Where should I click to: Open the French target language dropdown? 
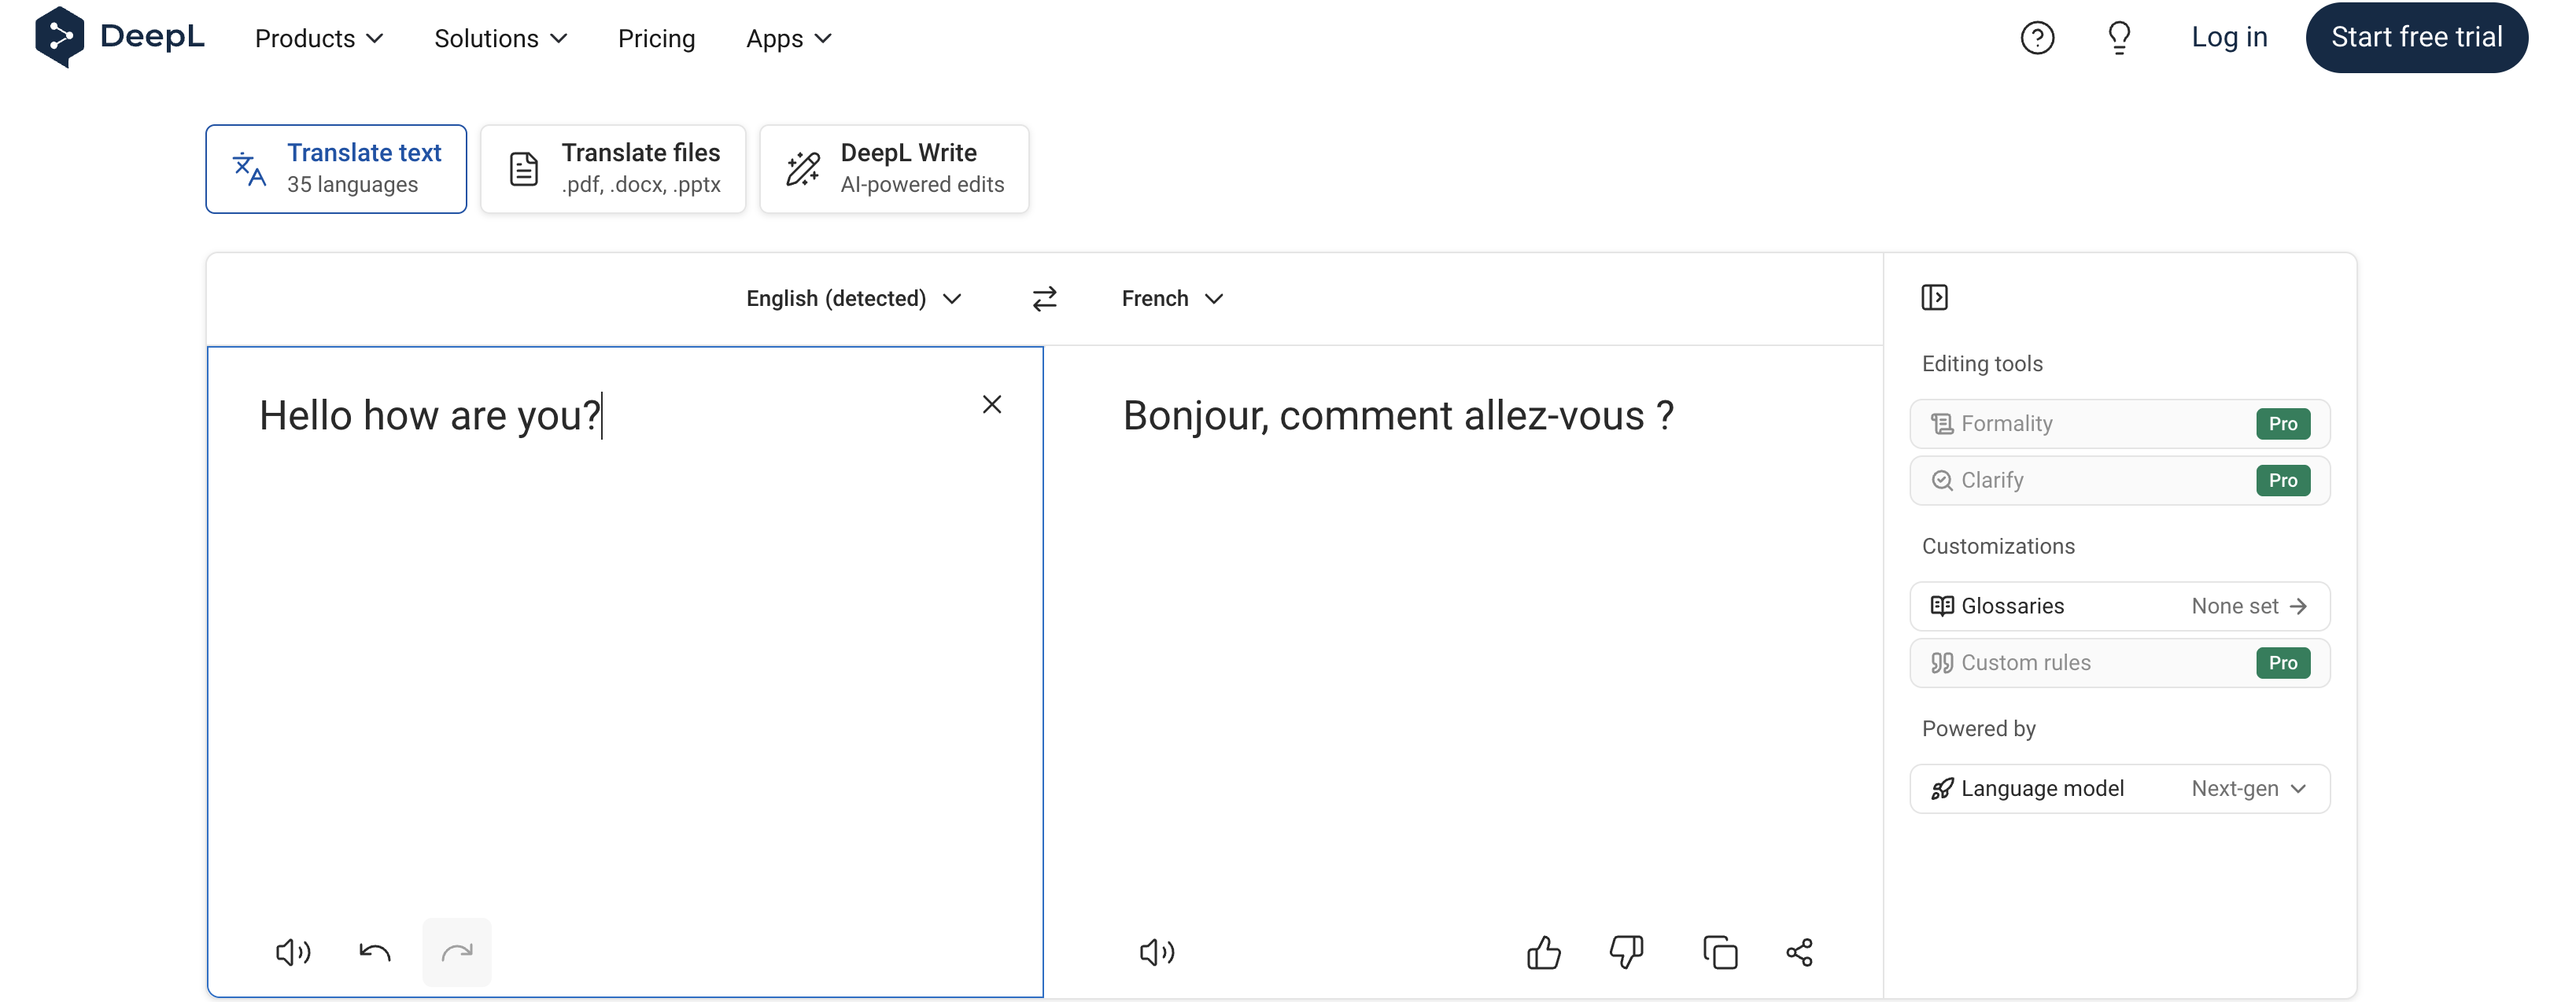point(1172,298)
